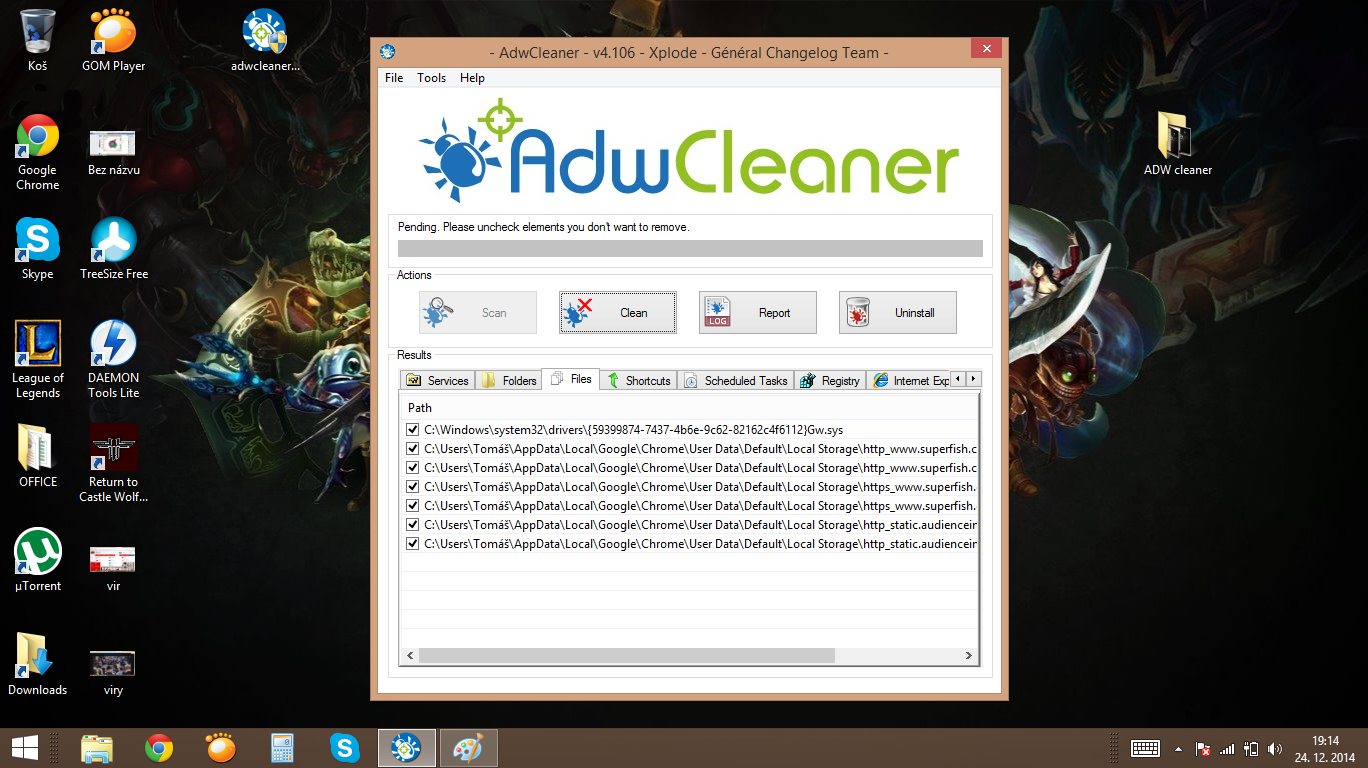Image resolution: width=1368 pixels, height=768 pixels.
Task: Switch to the Folders tab
Action: point(508,380)
